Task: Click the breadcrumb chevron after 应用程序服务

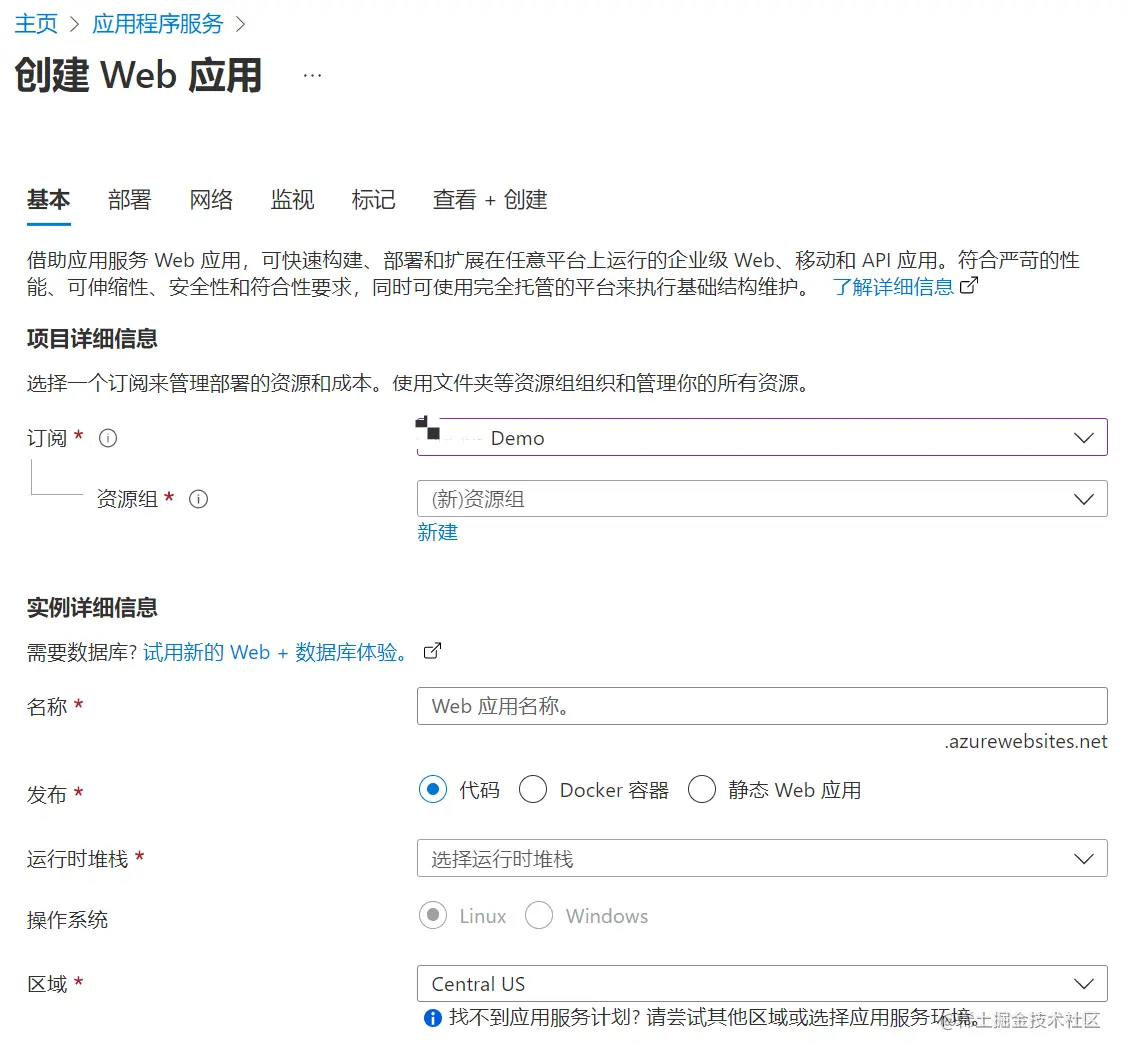Action: coord(241,24)
